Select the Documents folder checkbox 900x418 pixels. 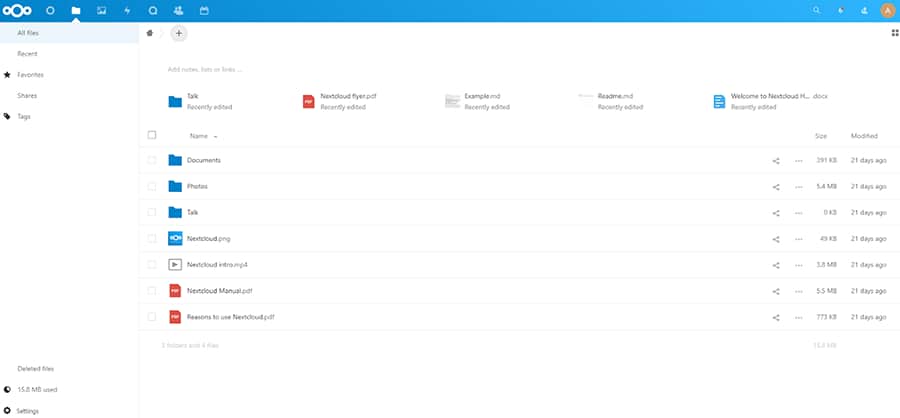[x=152, y=160]
